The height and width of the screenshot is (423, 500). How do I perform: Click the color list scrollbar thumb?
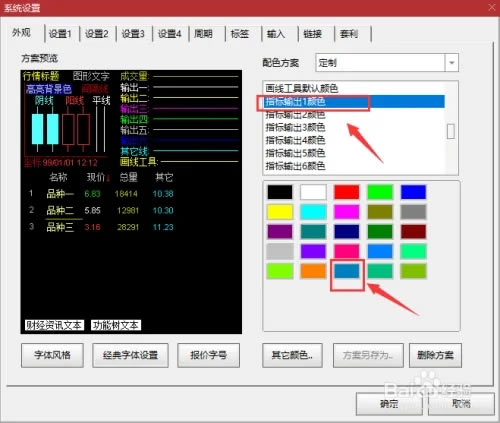coord(451,131)
